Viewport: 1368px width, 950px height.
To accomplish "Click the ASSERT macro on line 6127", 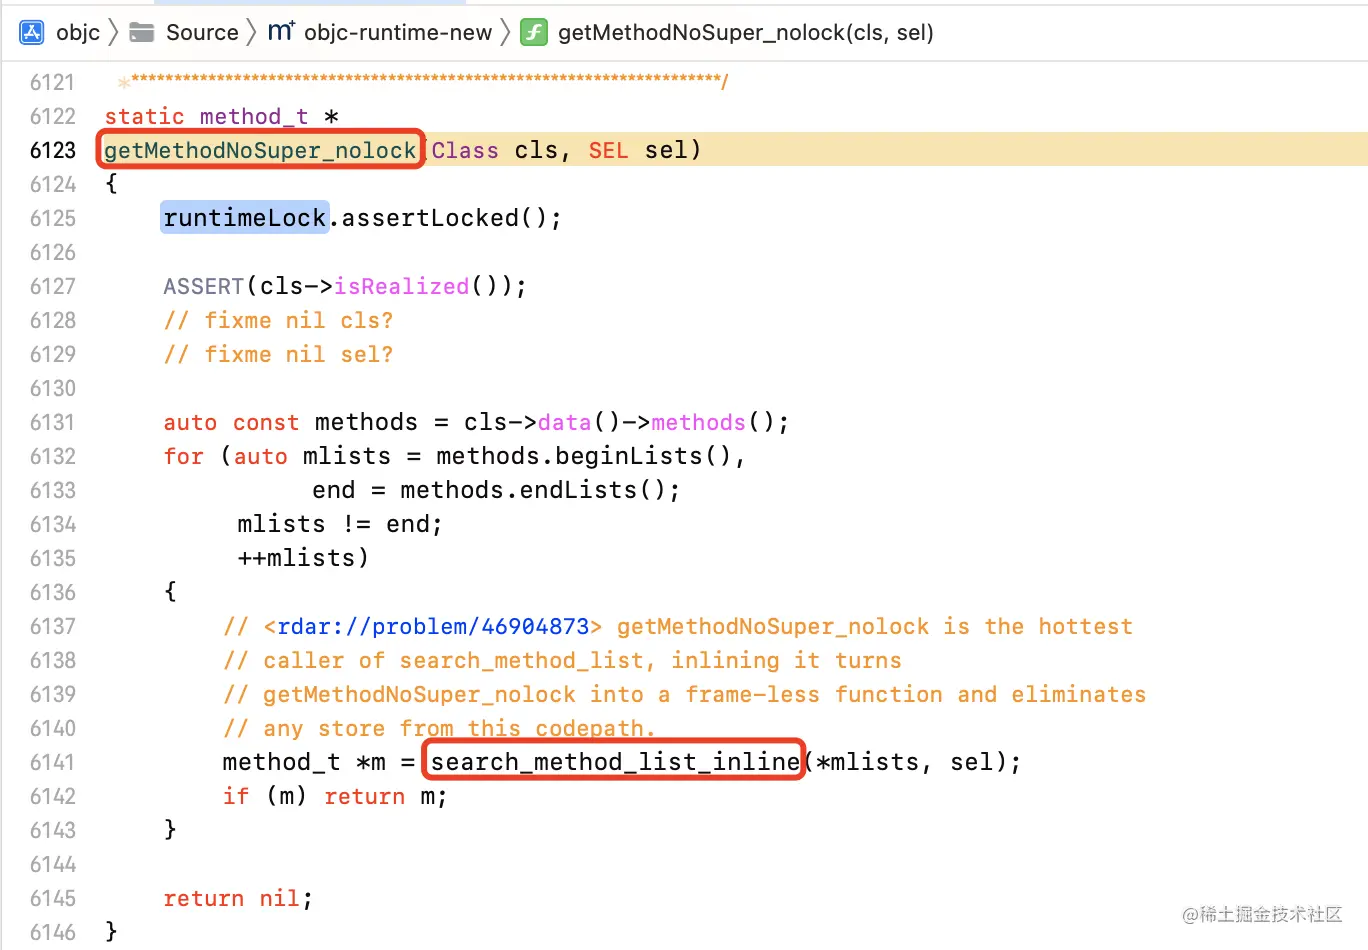I will [204, 287].
